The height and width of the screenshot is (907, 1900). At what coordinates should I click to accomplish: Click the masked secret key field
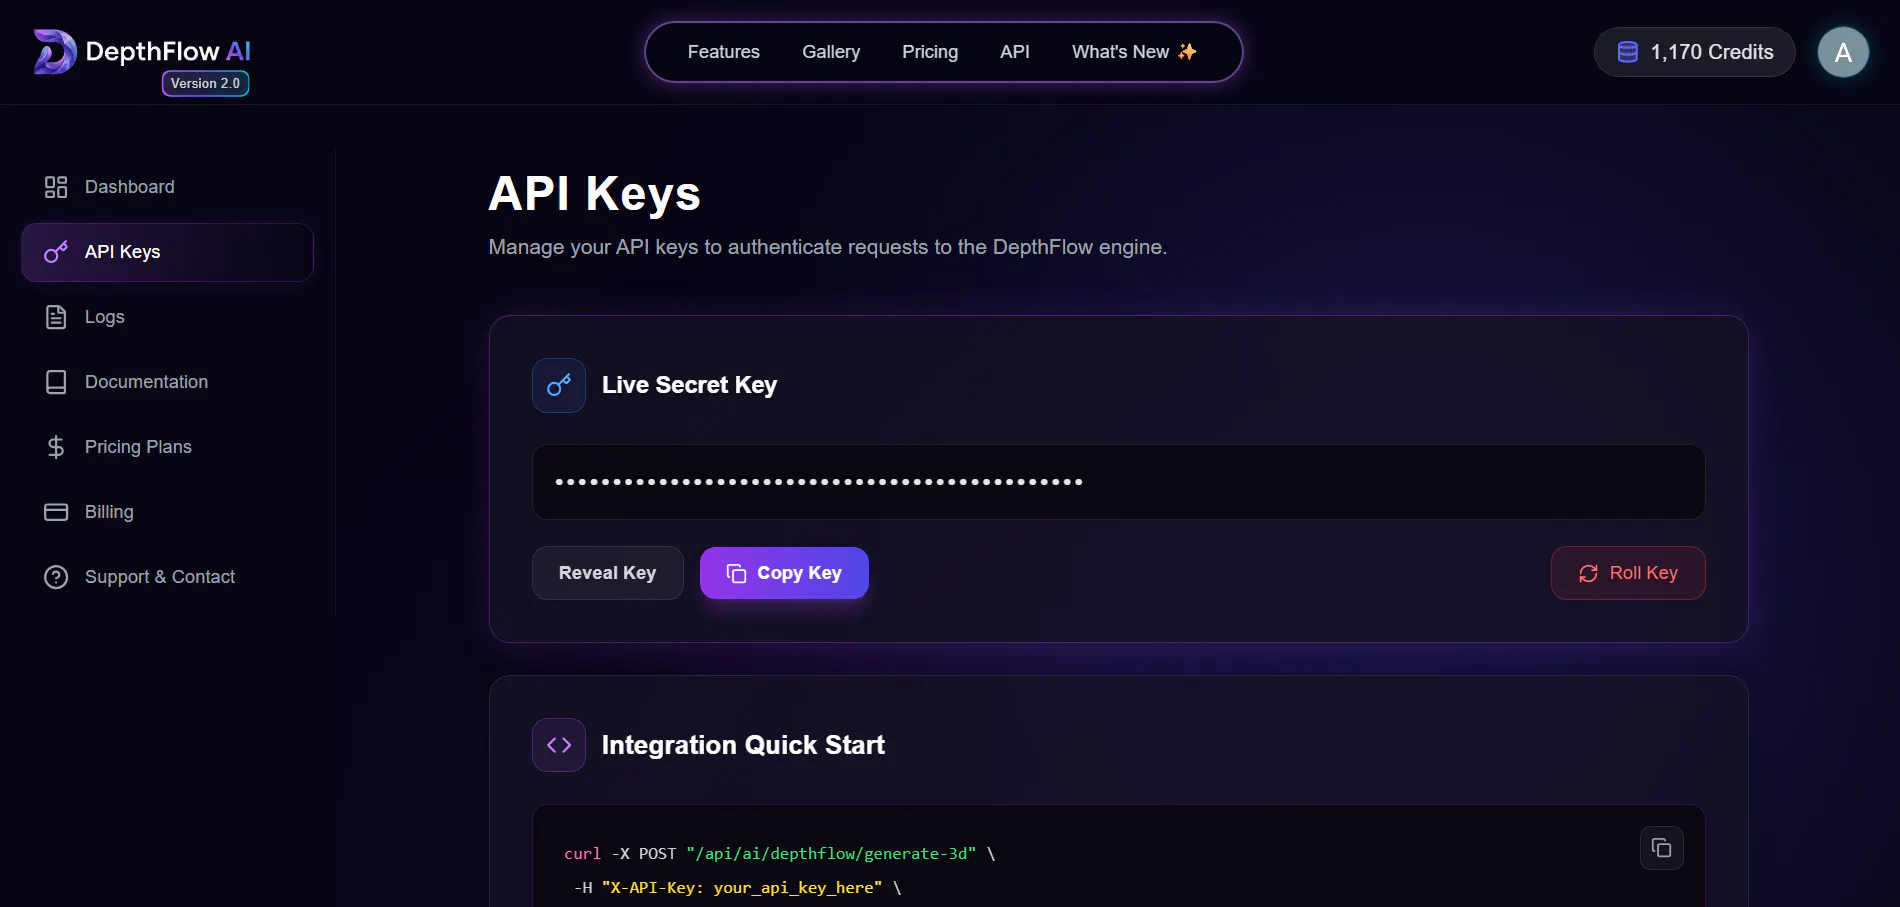[1118, 482]
